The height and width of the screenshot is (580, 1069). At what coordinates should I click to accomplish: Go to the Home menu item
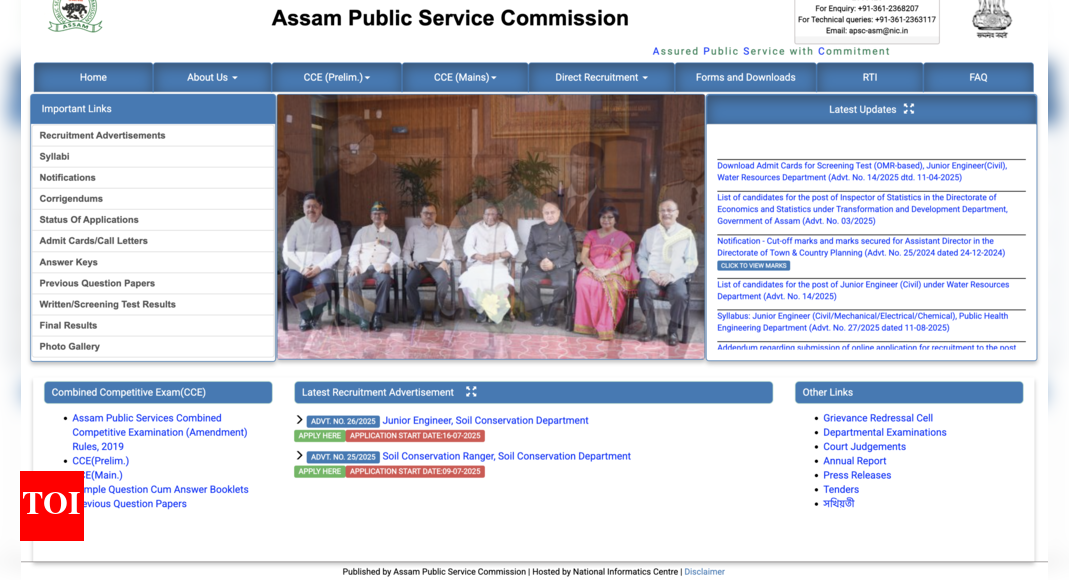pyautogui.click(x=93, y=78)
